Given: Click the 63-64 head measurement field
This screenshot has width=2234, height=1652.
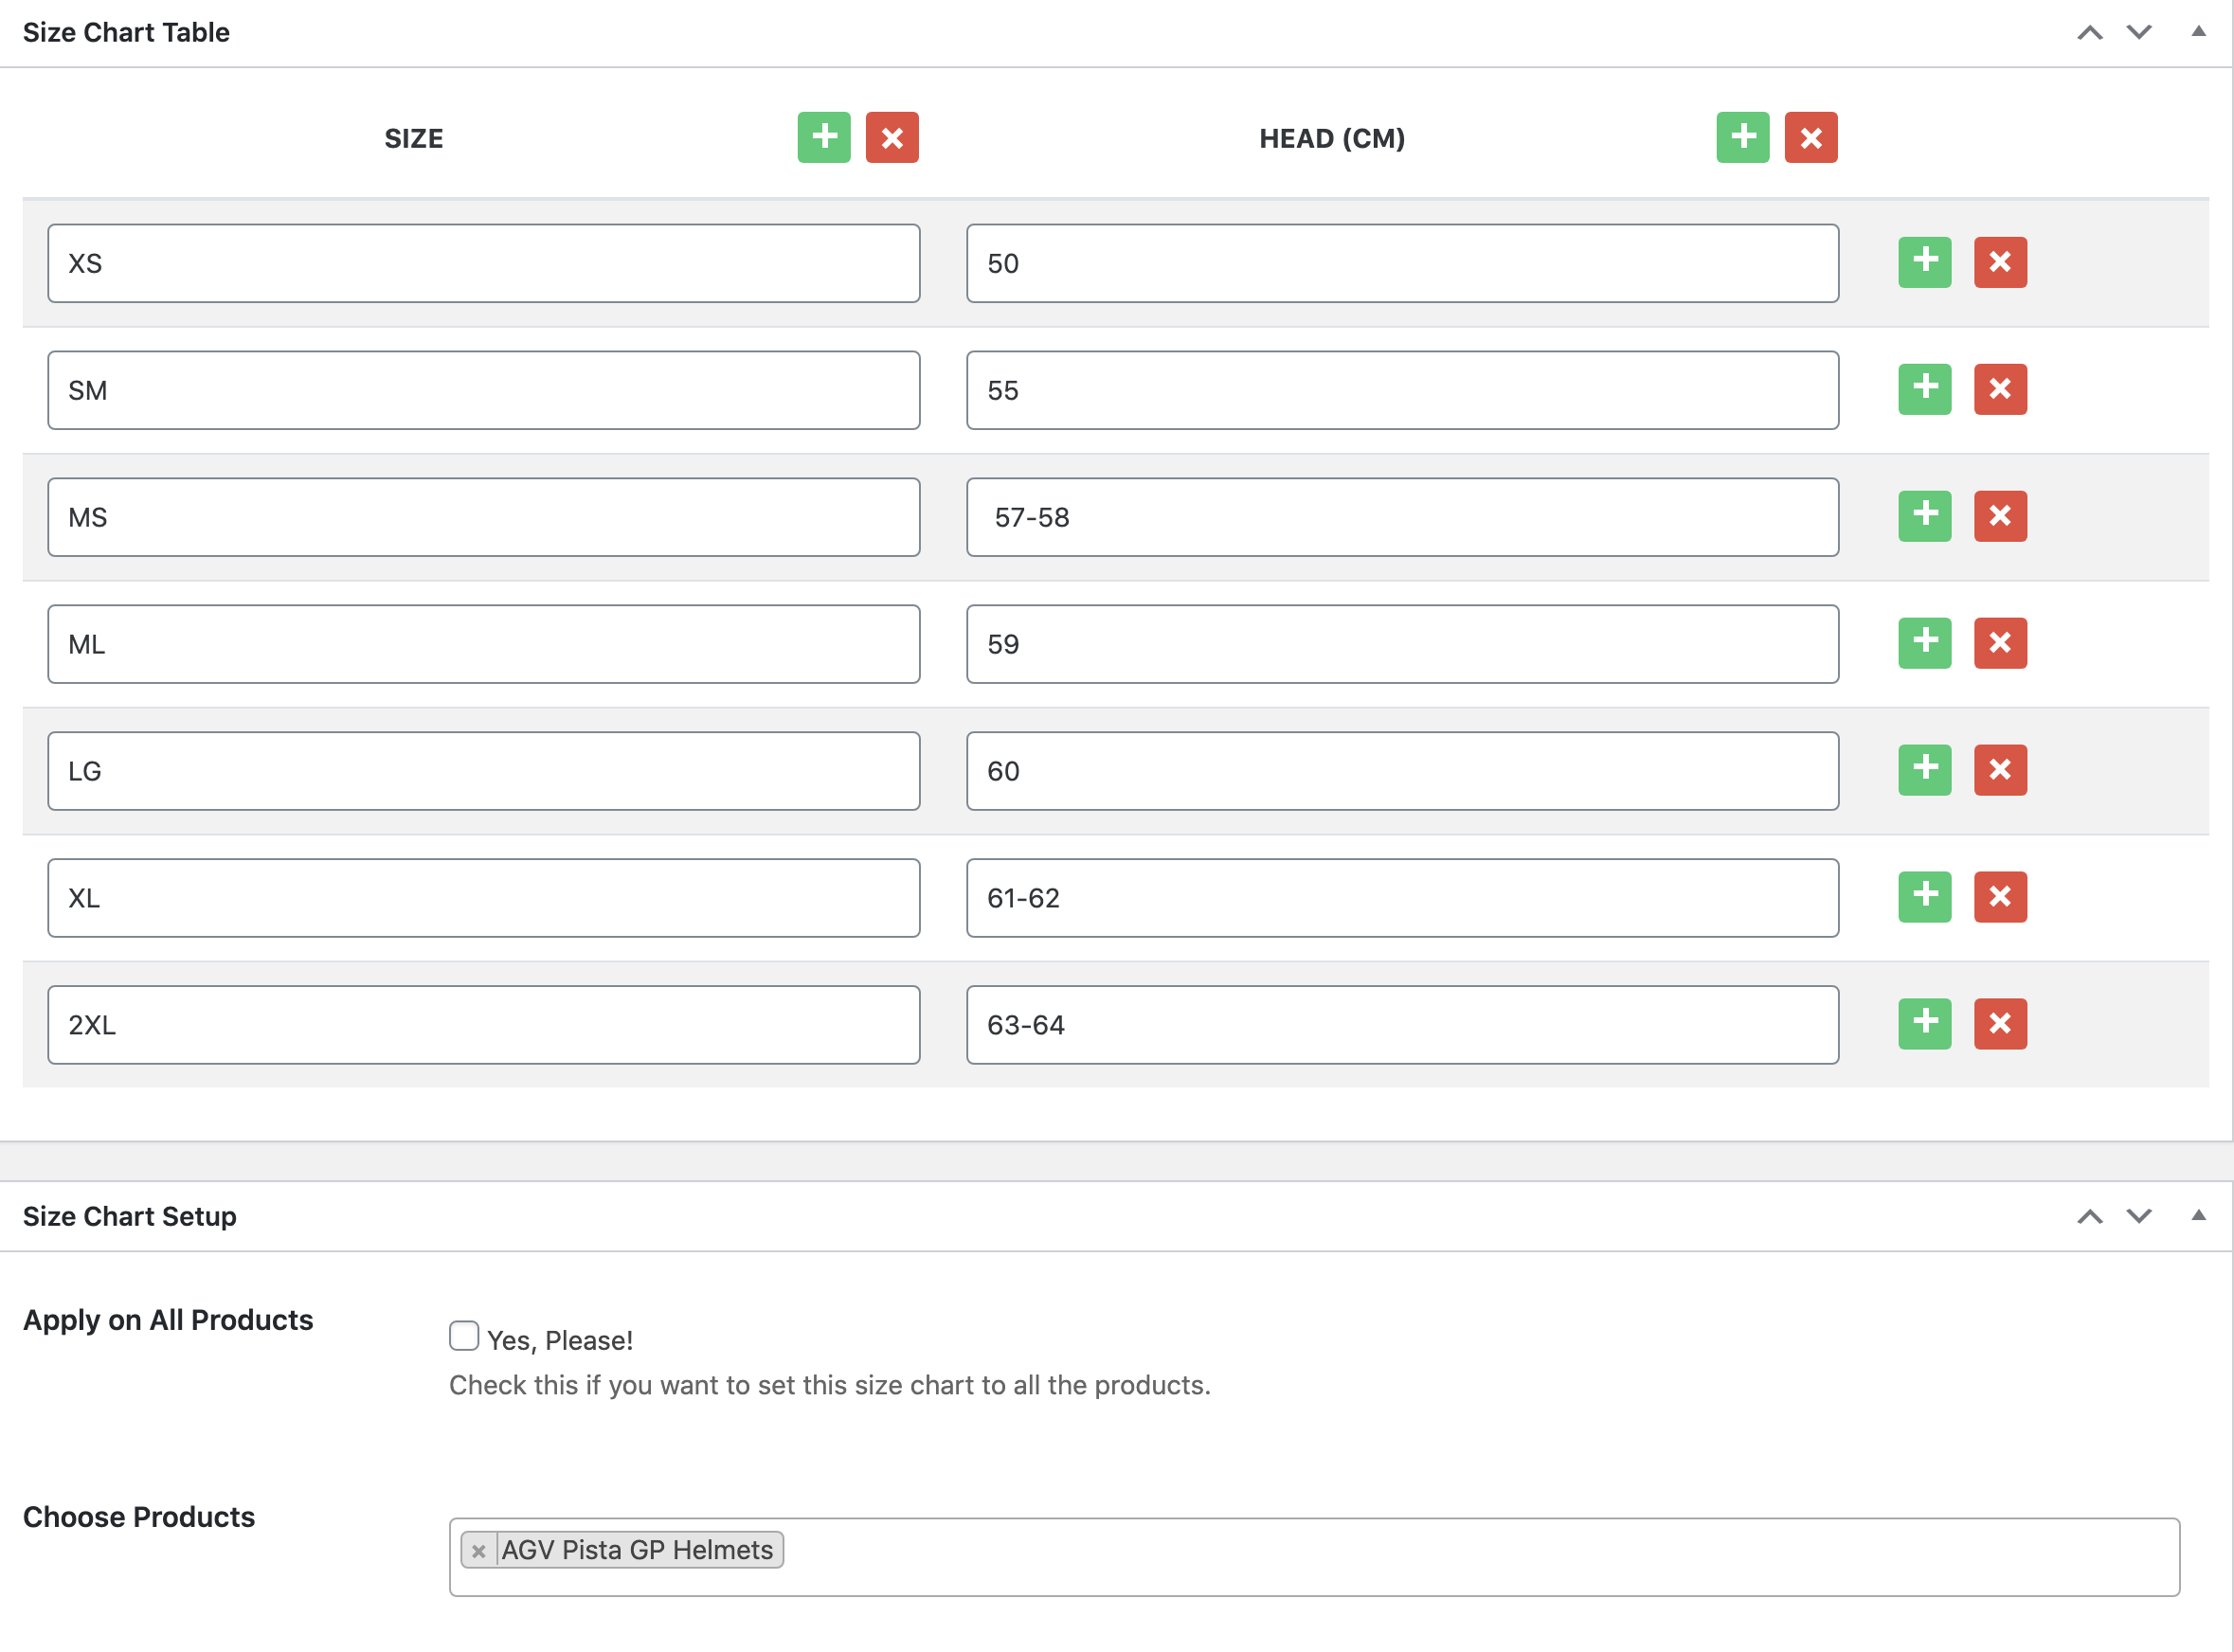Looking at the screenshot, I should [1401, 1025].
